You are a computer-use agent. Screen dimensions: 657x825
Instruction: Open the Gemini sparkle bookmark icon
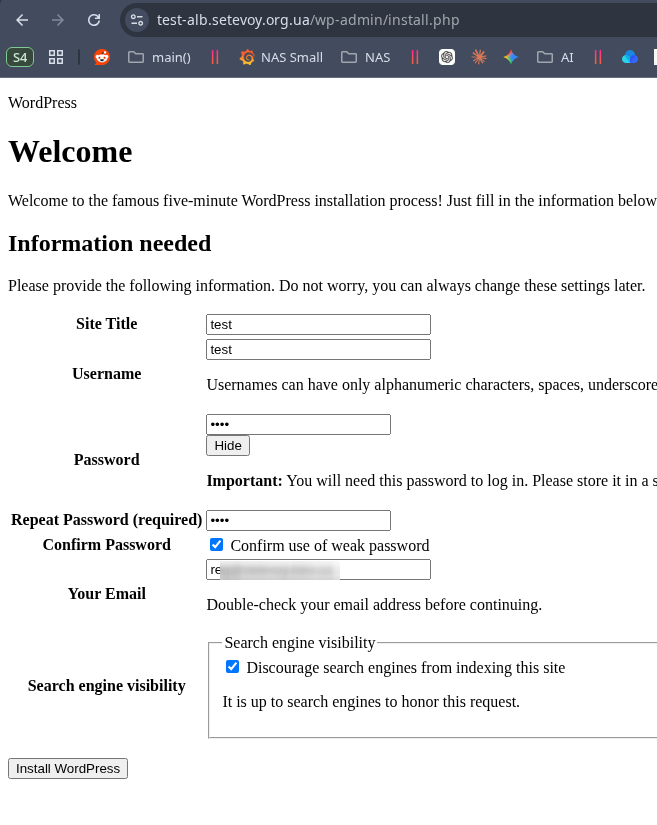(x=511, y=57)
